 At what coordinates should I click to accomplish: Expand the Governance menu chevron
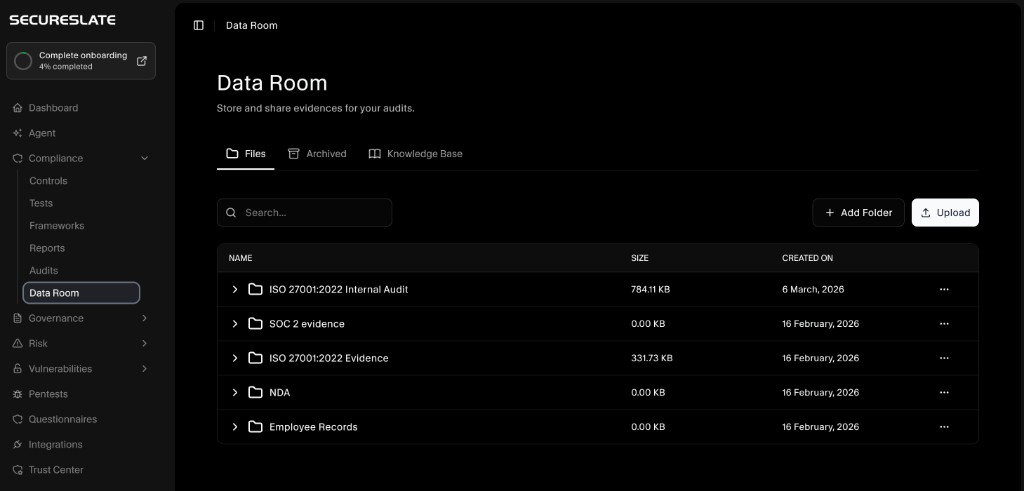pos(144,318)
